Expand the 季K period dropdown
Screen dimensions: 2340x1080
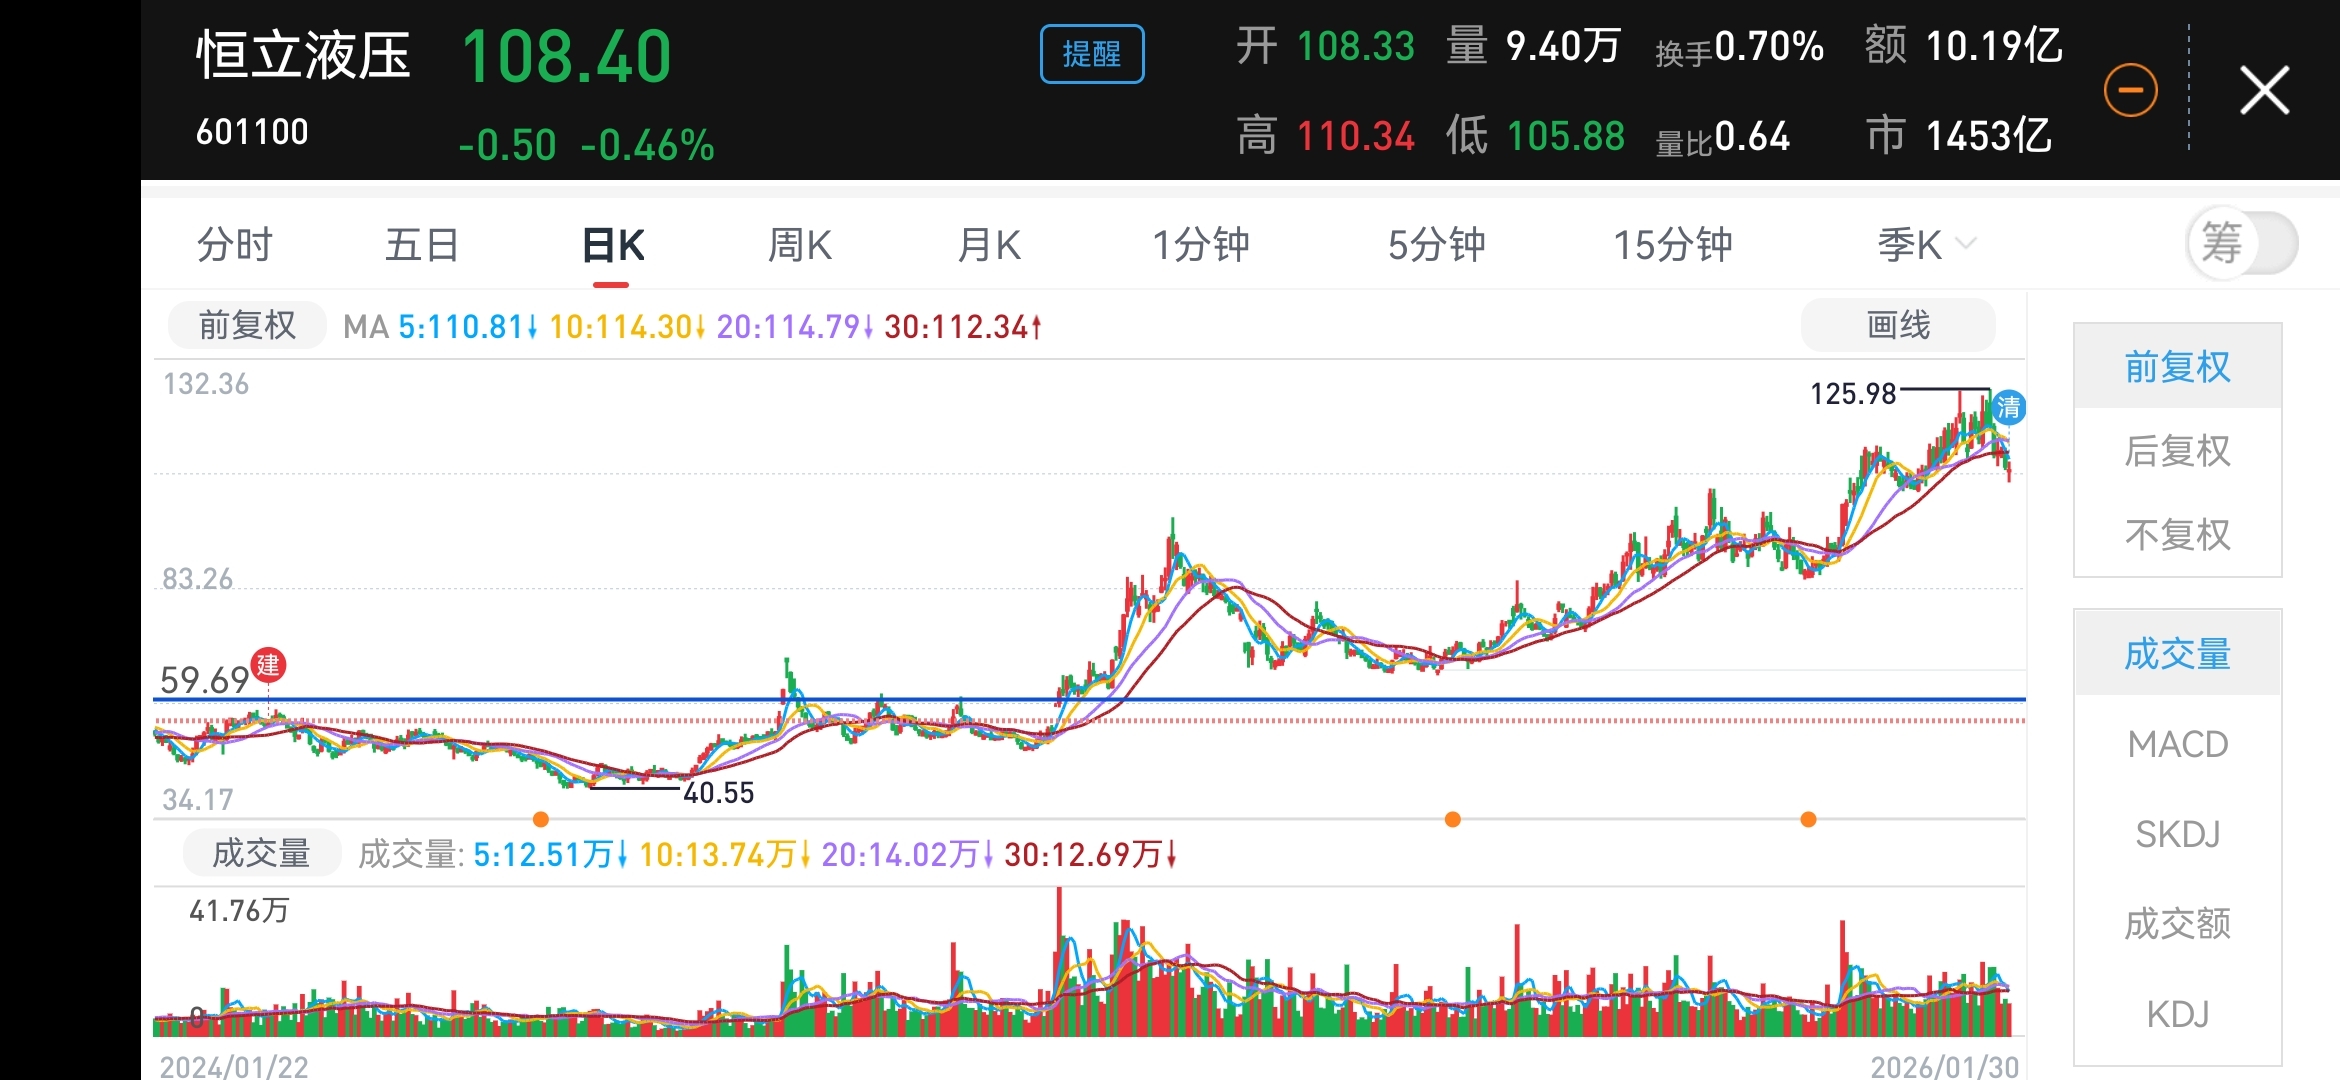(x=1925, y=245)
